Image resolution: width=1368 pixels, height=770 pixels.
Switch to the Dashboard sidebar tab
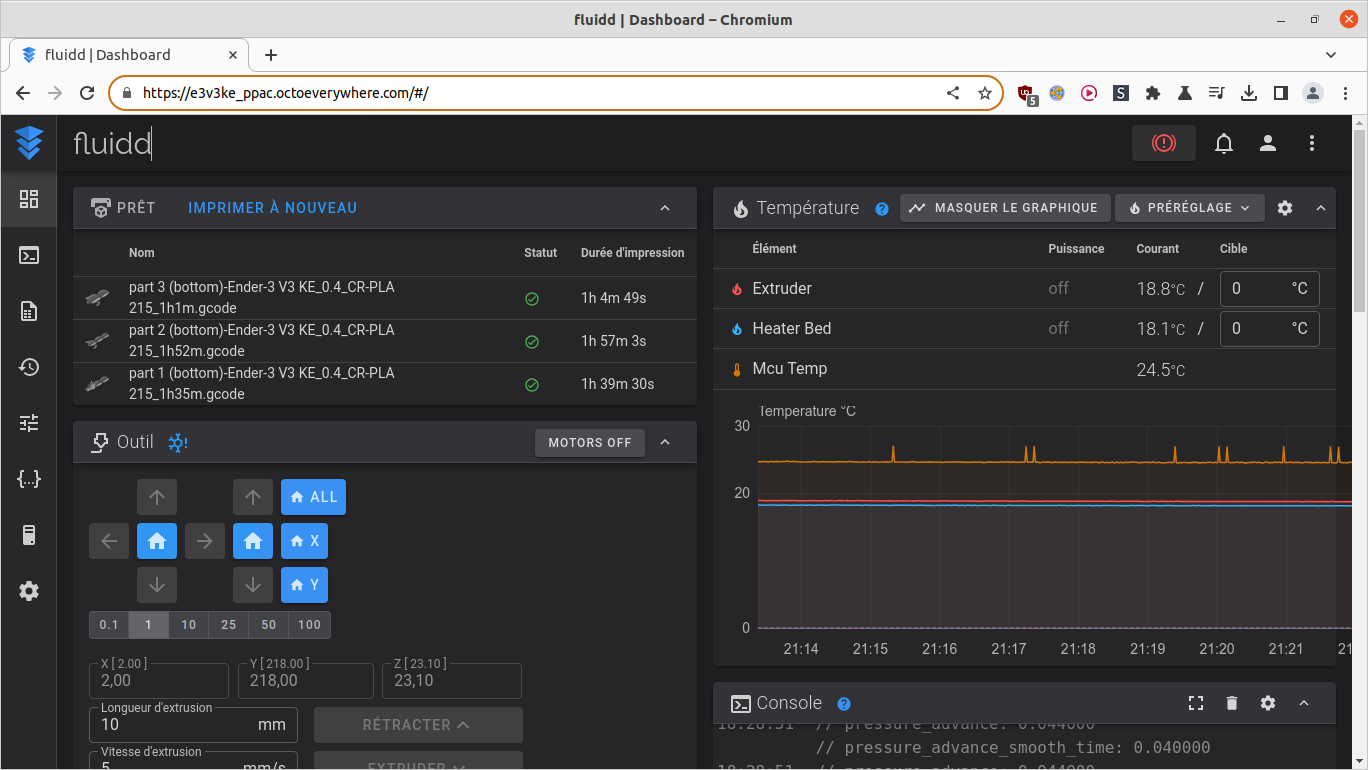pos(29,199)
